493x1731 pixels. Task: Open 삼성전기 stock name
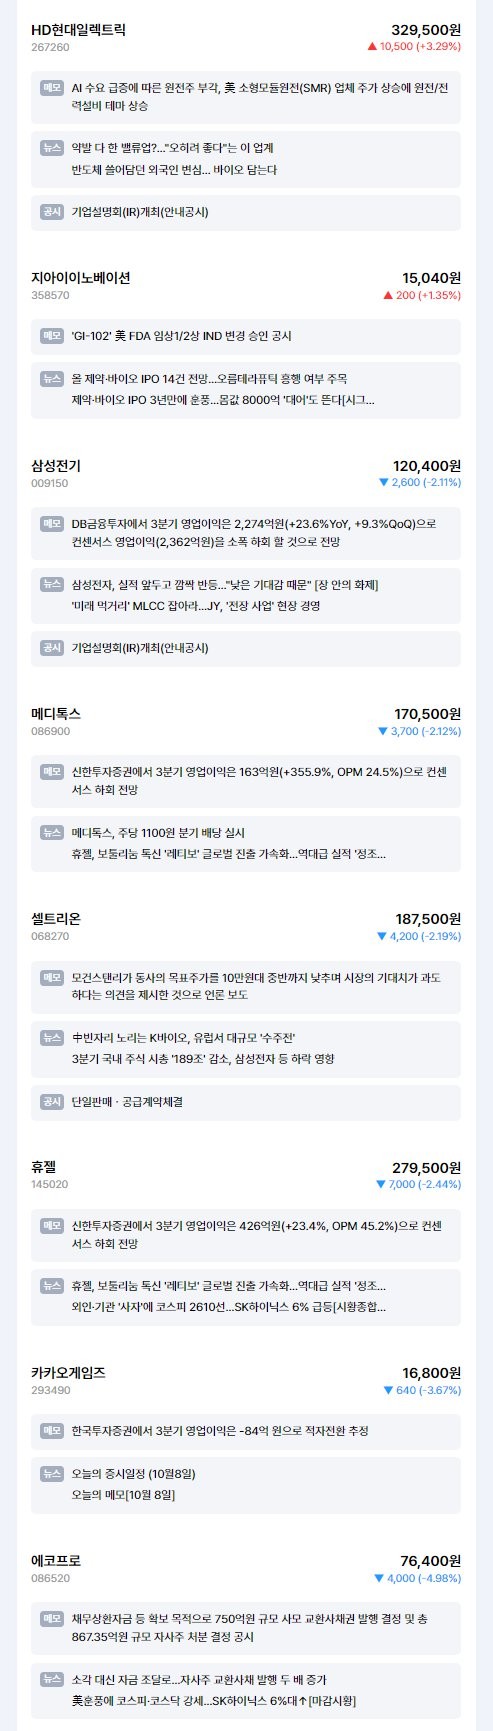56,466
